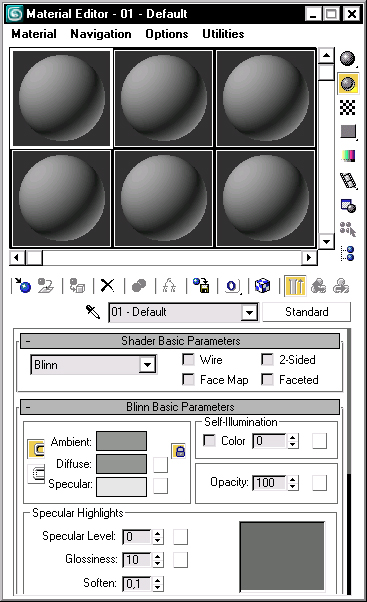Screen dimensions: 367x602
Task: Enable the Wire checkbox
Action: click(188, 360)
